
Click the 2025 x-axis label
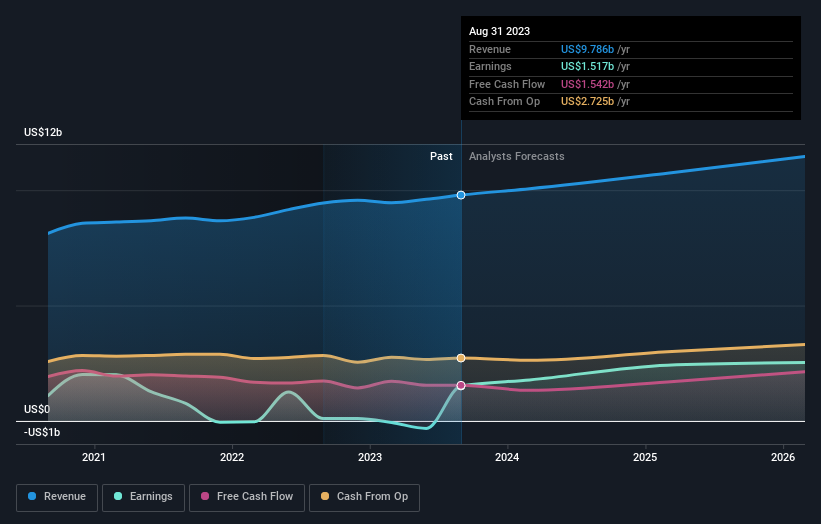pos(645,458)
